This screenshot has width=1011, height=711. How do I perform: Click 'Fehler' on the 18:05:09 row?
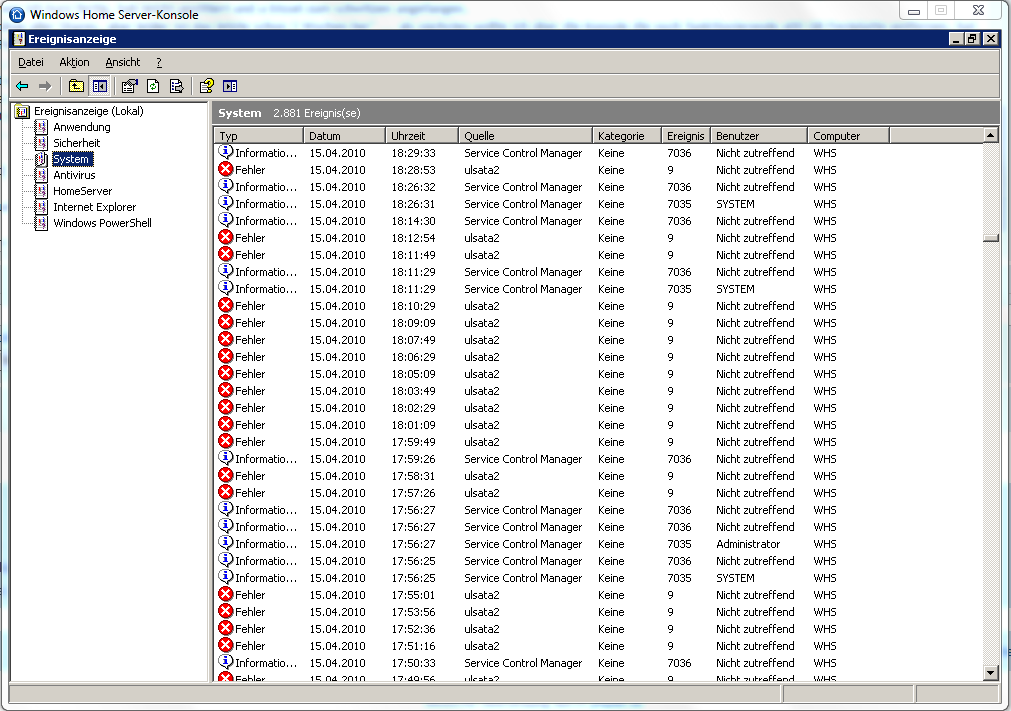(x=250, y=374)
